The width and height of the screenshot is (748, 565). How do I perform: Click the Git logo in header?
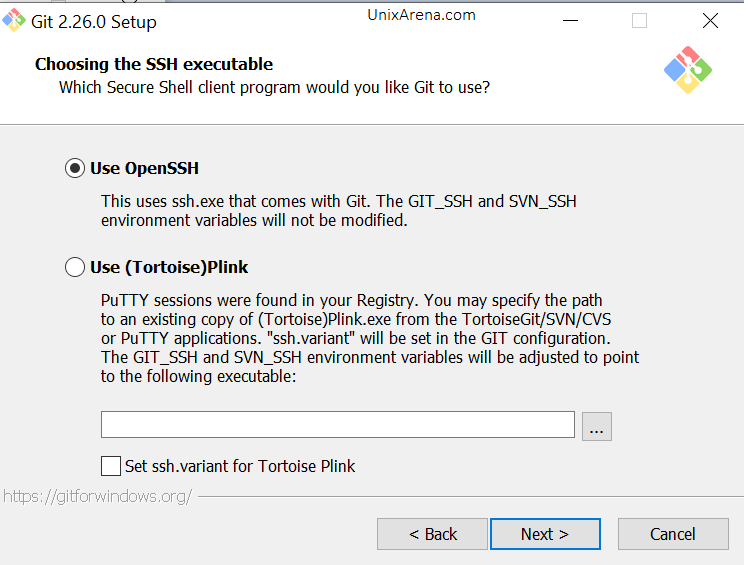tap(688, 70)
